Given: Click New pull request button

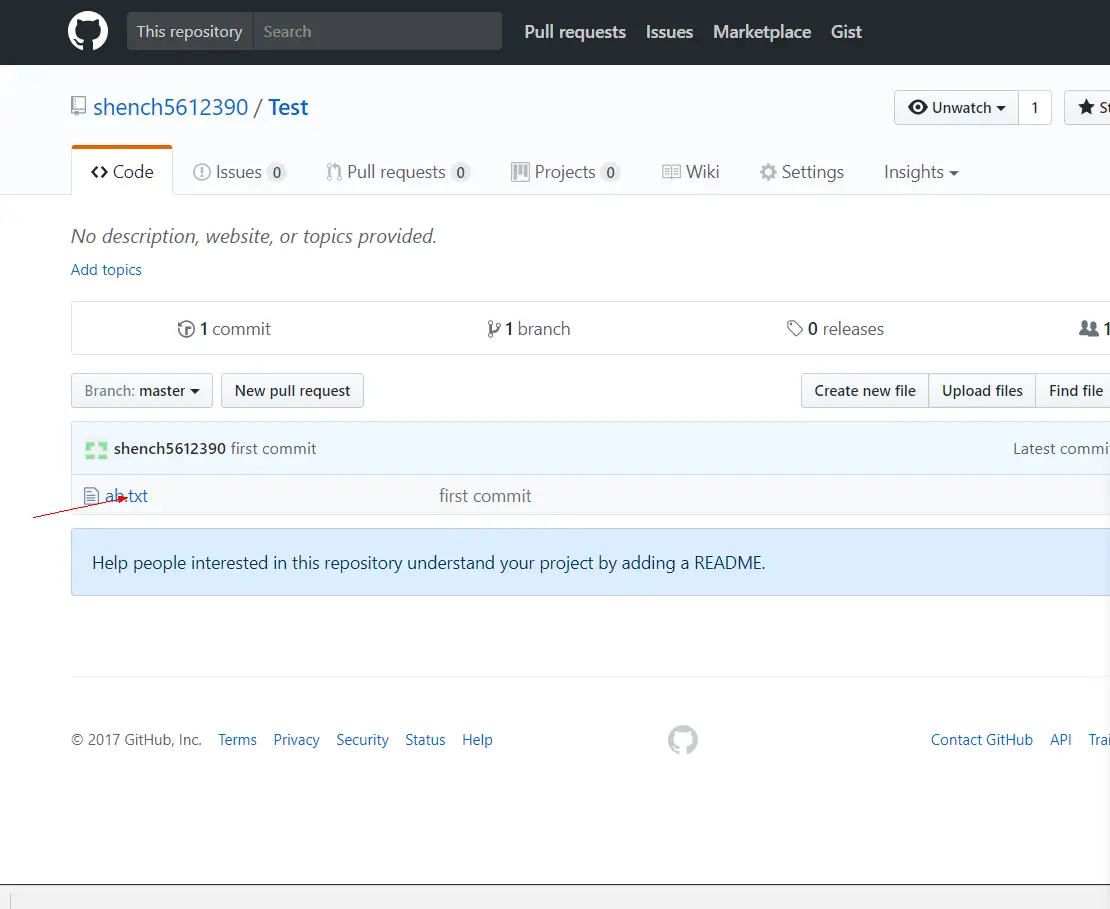Looking at the screenshot, I should (292, 391).
